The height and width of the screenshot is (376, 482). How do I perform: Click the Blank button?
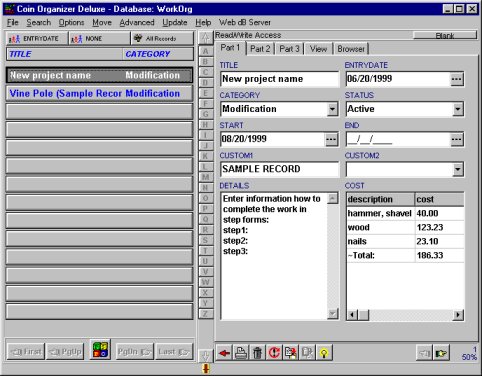point(445,35)
